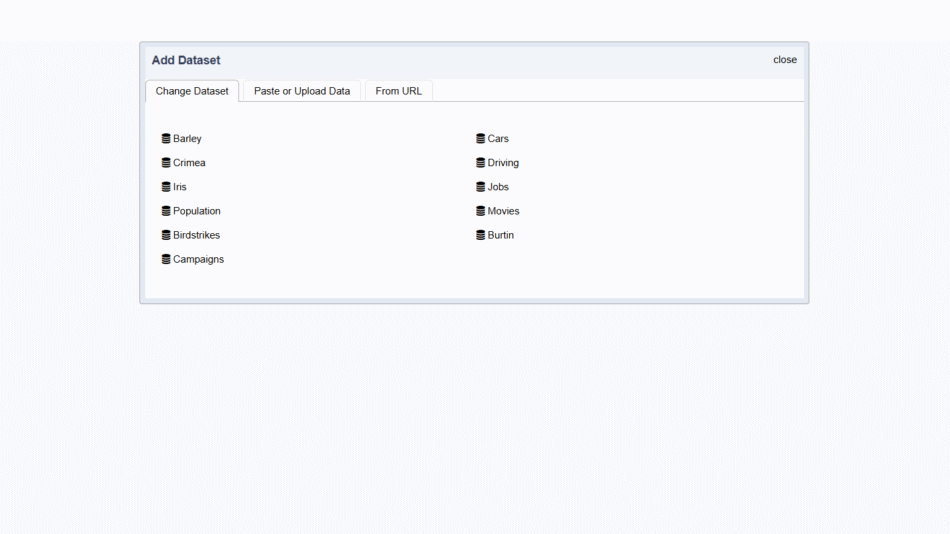Choose the Campaigns dataset link
The width and height of the screenshot is (950, 534).
[x=198, y=259]
